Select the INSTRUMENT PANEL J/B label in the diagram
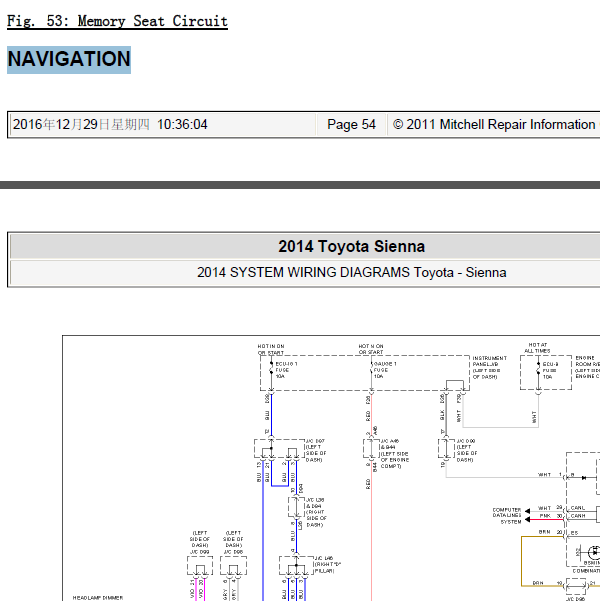600x601 pixels. point(489,368)
